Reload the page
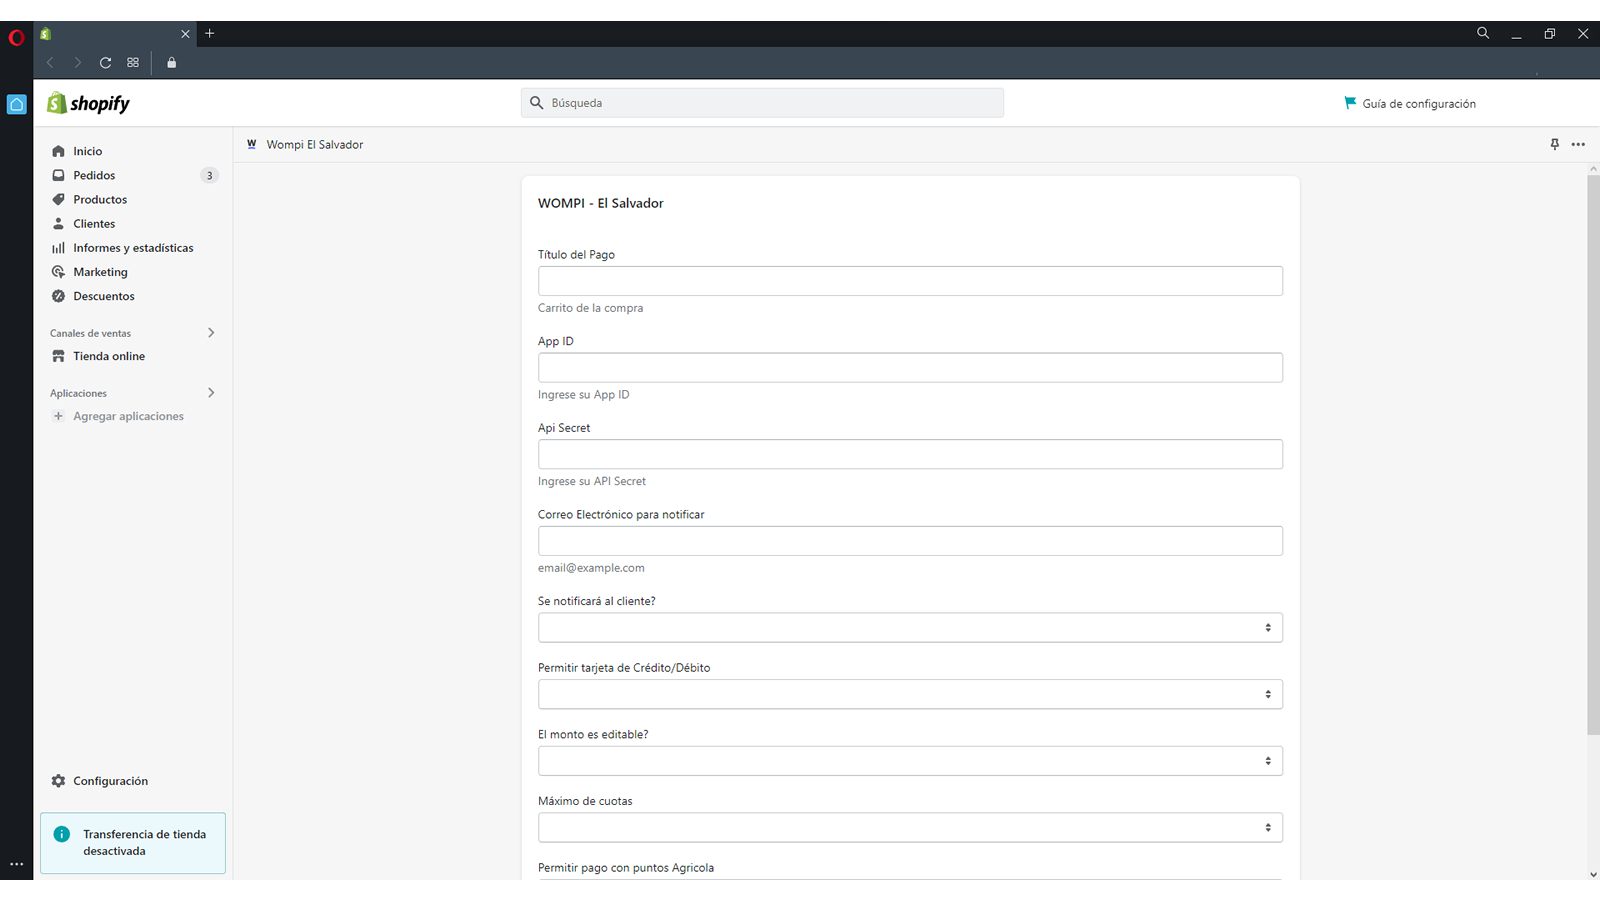Image resolution: width=1600 pixels, height=900 pixels. coord(105,62)
